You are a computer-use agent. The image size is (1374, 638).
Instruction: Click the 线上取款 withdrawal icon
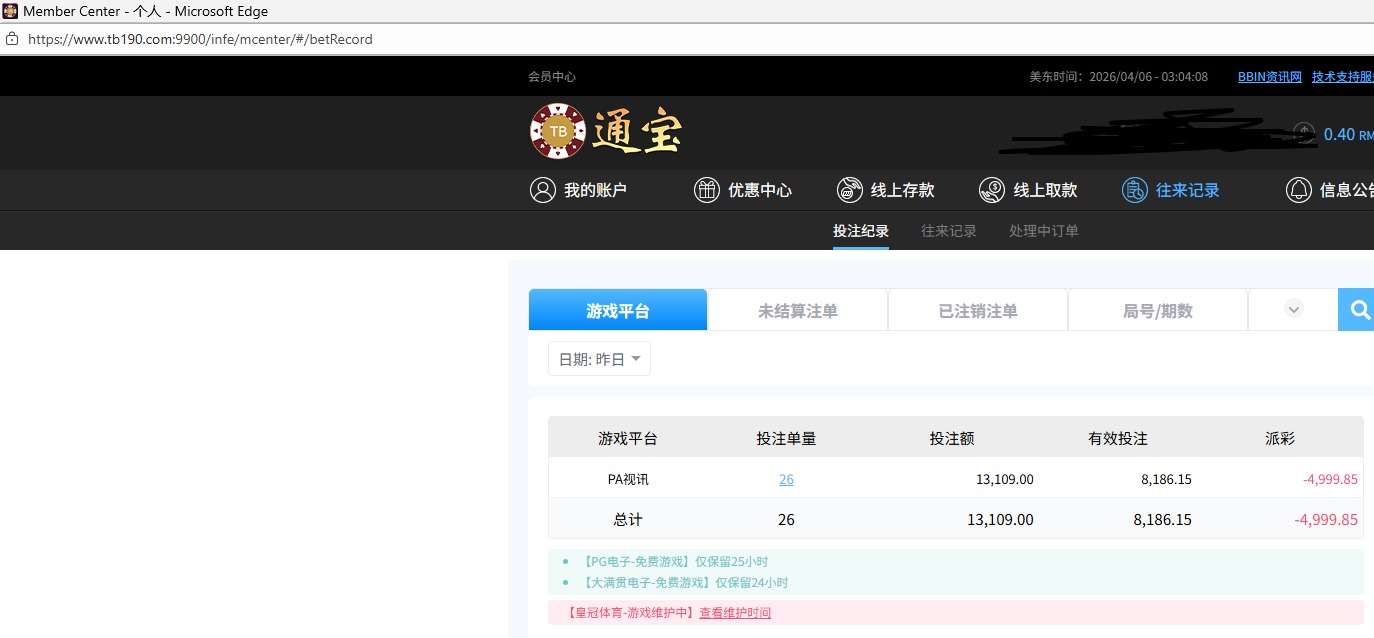[x=991, y=190]
